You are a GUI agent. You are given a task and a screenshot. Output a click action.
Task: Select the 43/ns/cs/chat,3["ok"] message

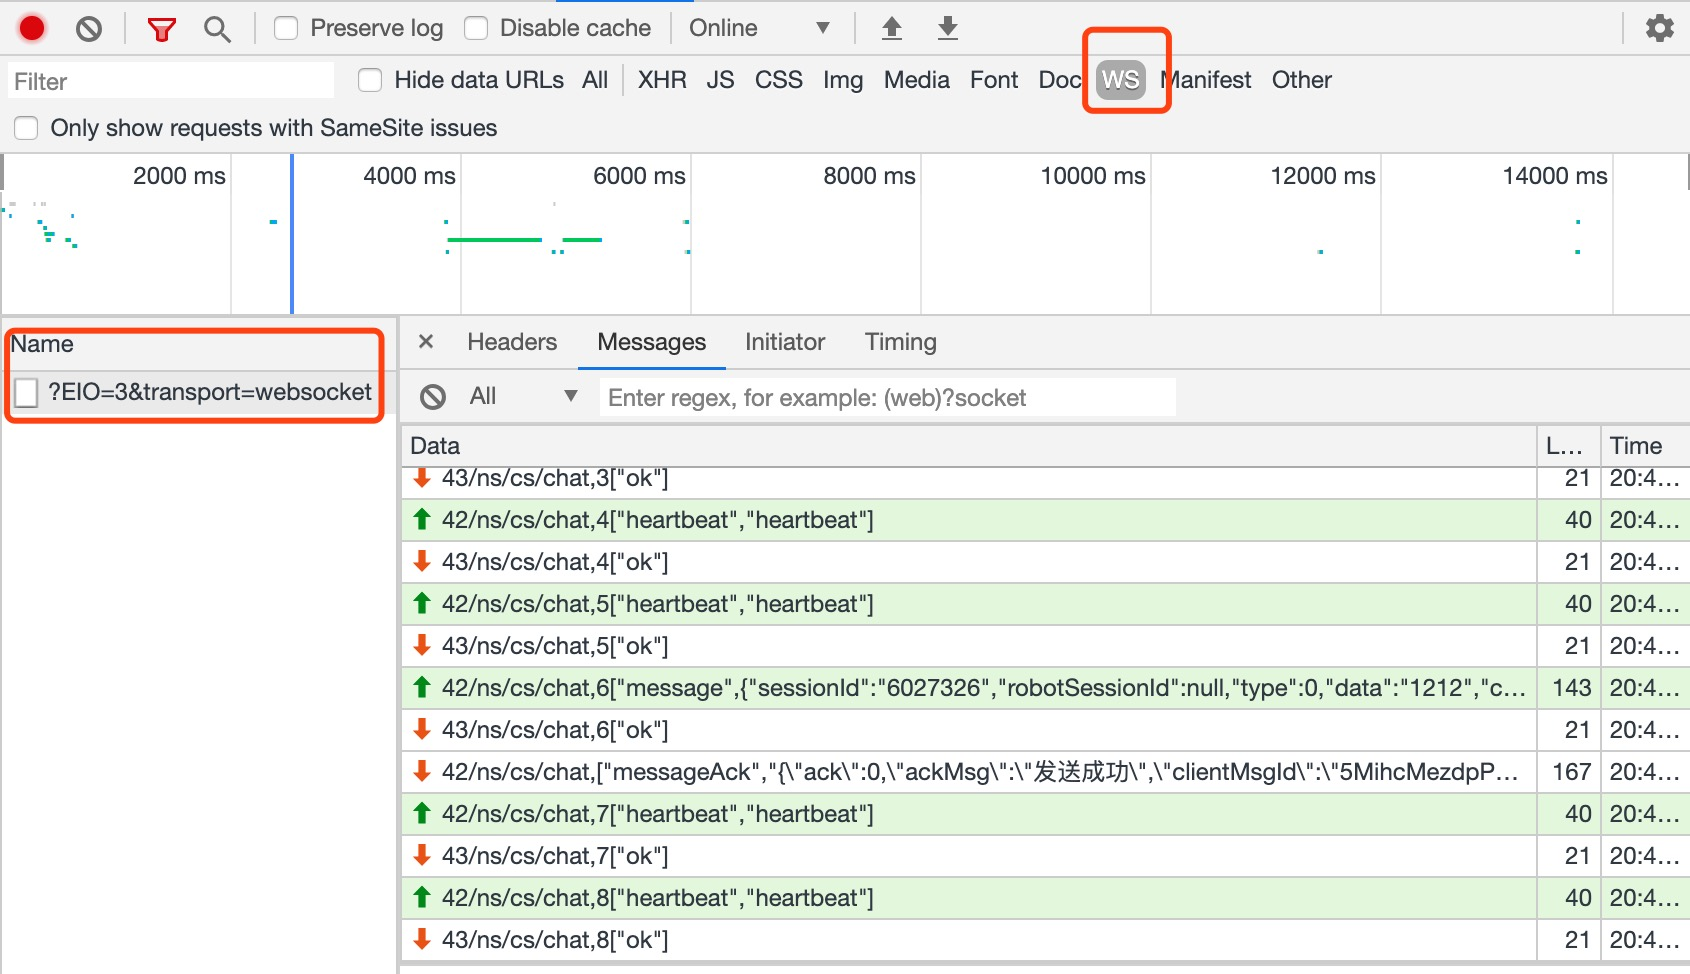tap(968, 478)
